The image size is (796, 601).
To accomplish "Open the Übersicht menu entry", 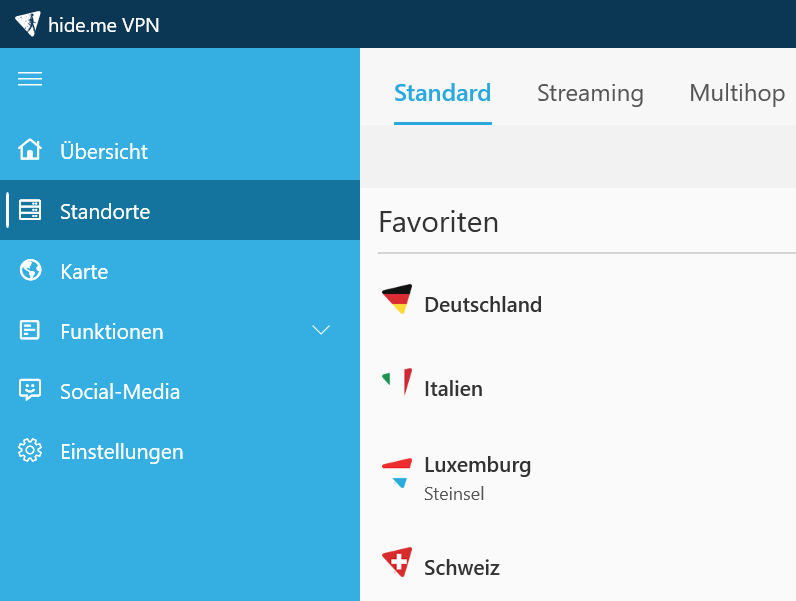I will (180, 150).
